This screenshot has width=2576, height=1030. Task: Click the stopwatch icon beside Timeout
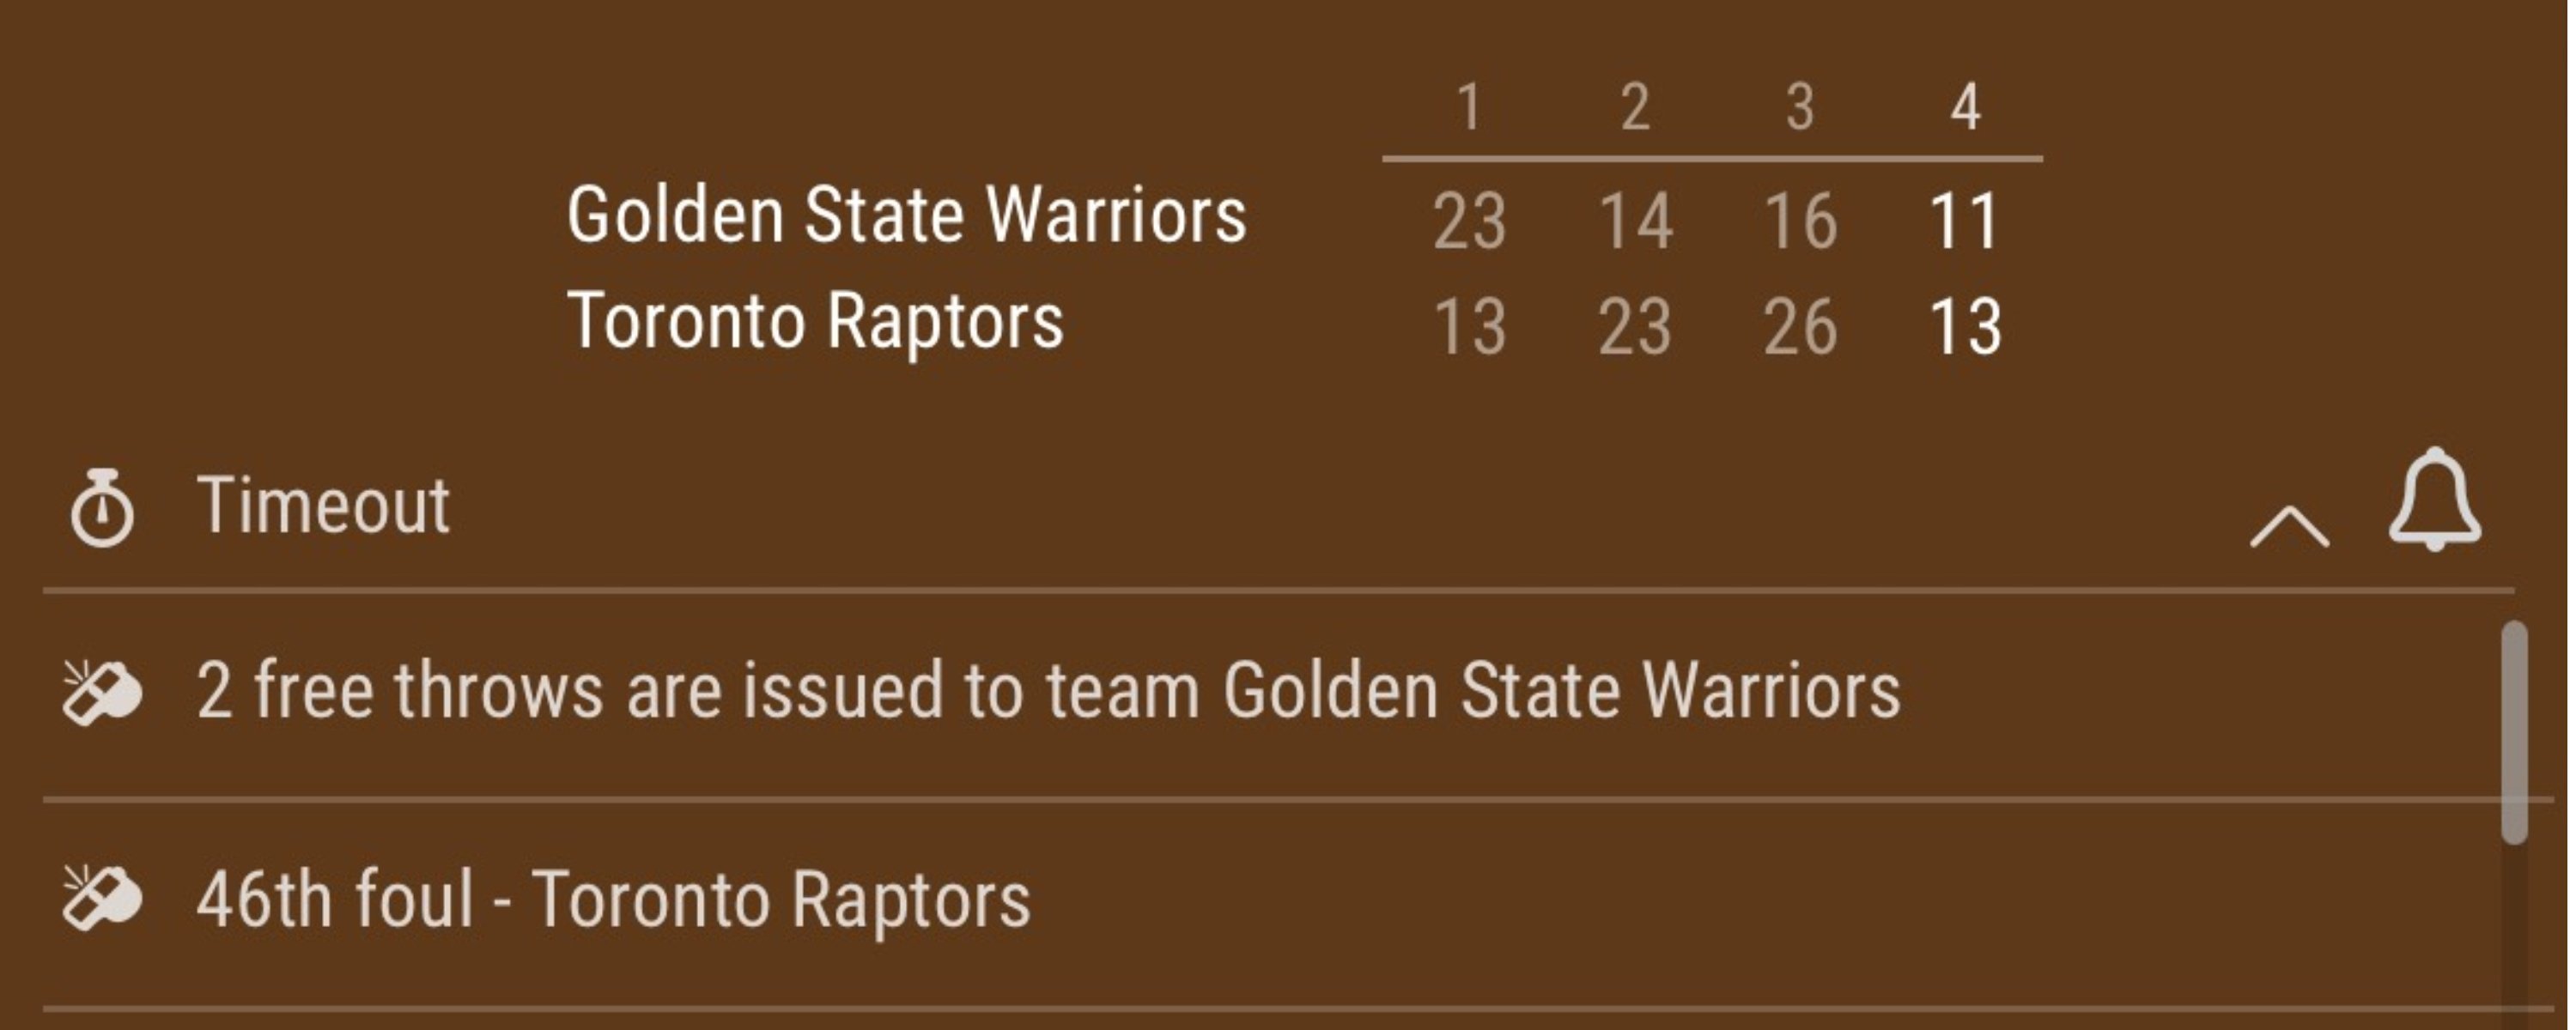(x=101, y=508)
